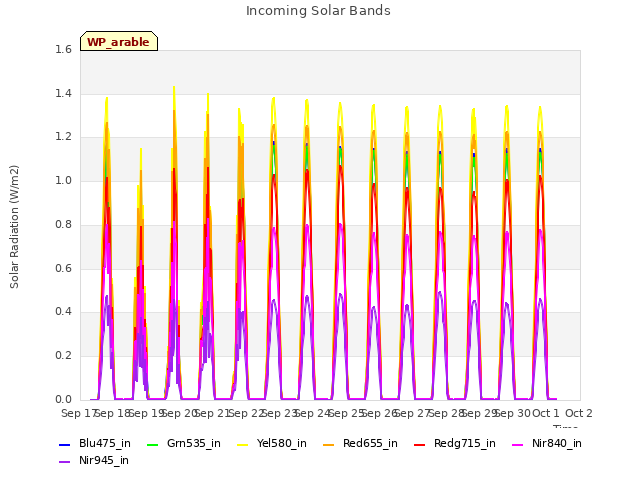Click the Sep 17 x-axis date label

[78, 413]
